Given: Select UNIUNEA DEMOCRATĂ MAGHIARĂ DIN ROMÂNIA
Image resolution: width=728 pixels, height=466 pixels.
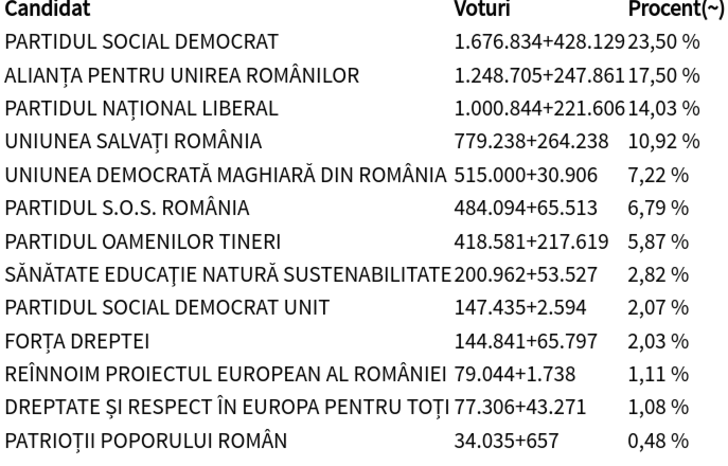Looking at the screenshot, I should click(226, 174).
